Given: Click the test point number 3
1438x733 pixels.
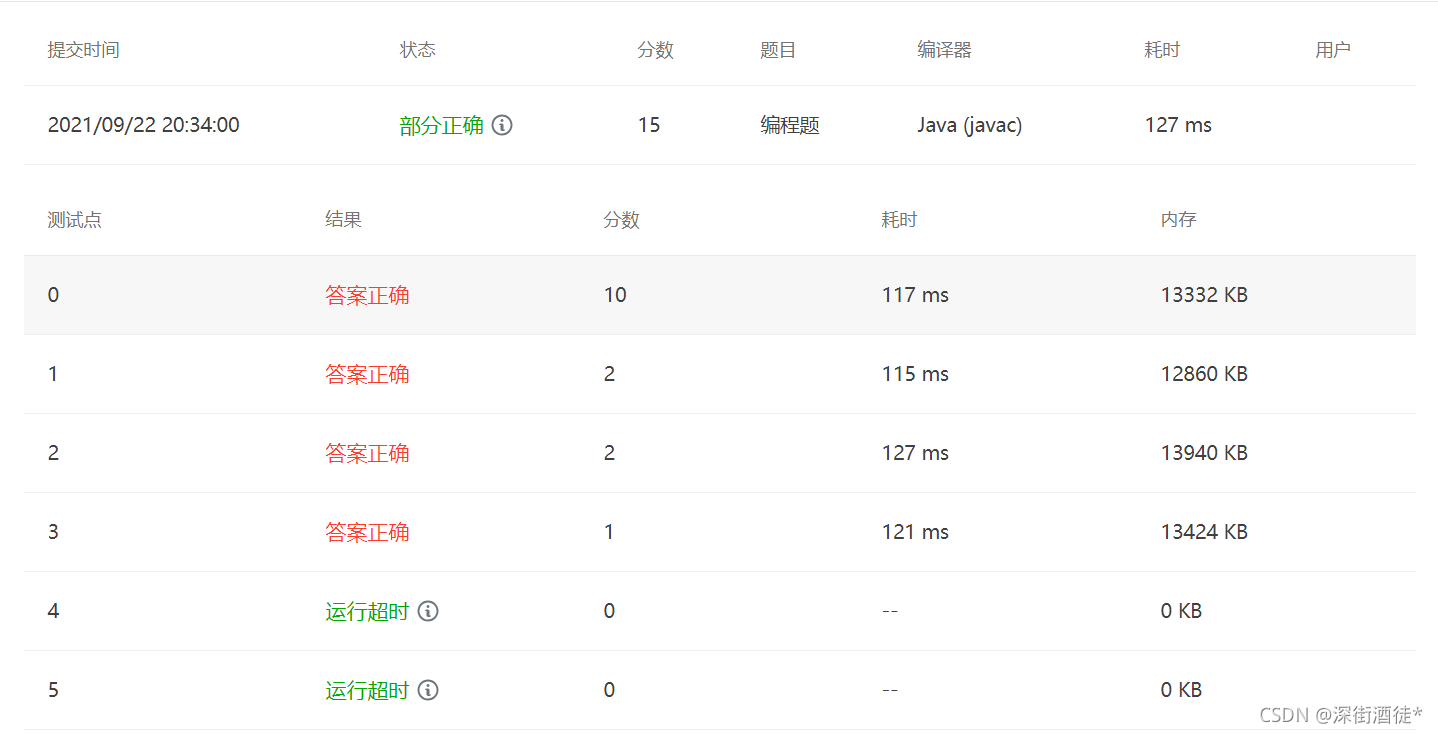Looking at the screenshot, I should [x=53, y=532].
